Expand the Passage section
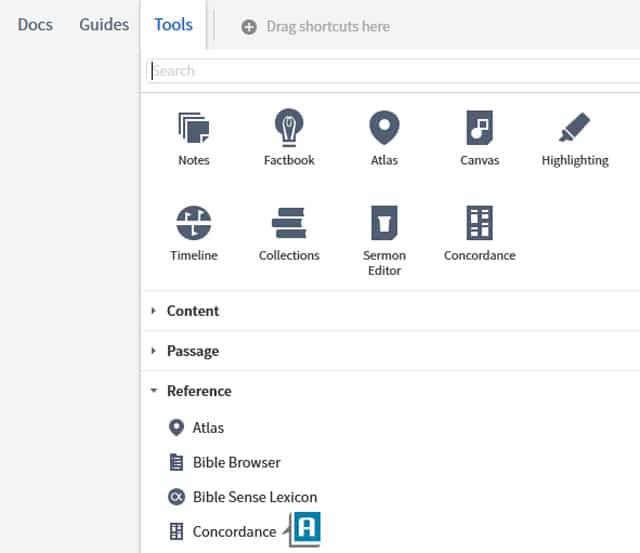The height and width of the screenshot is (553, 640). point(192,351)
